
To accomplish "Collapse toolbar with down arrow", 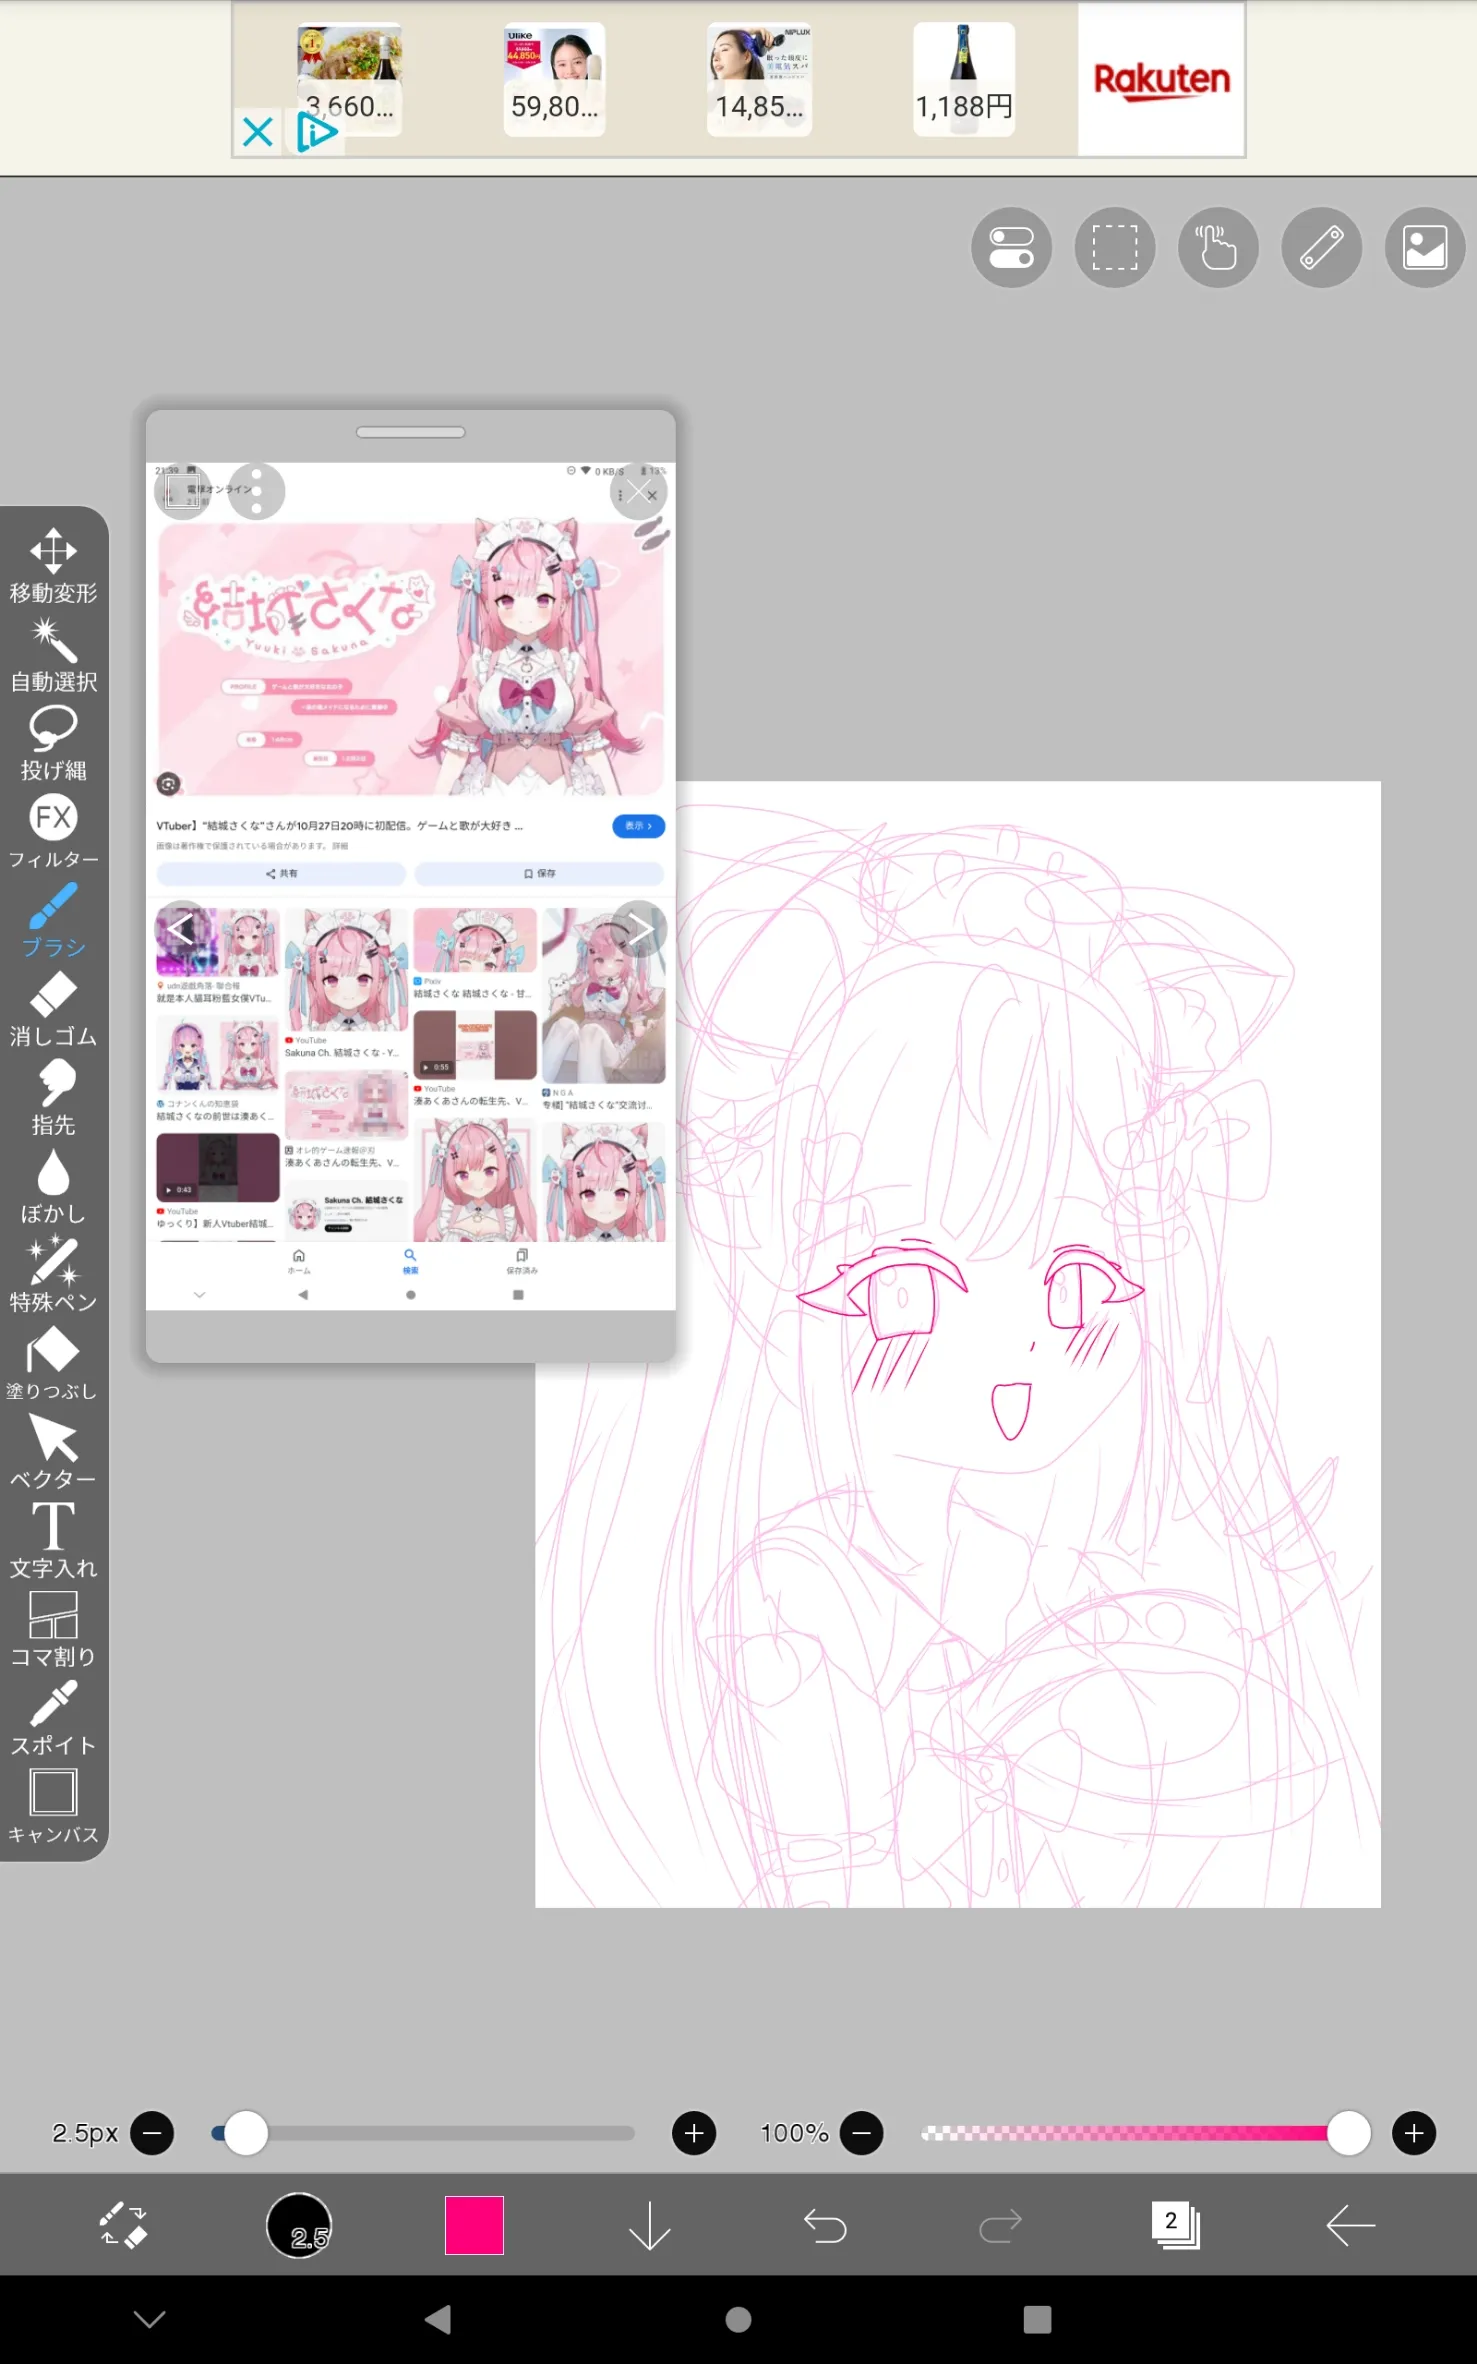I will (x=650, y=2226).
